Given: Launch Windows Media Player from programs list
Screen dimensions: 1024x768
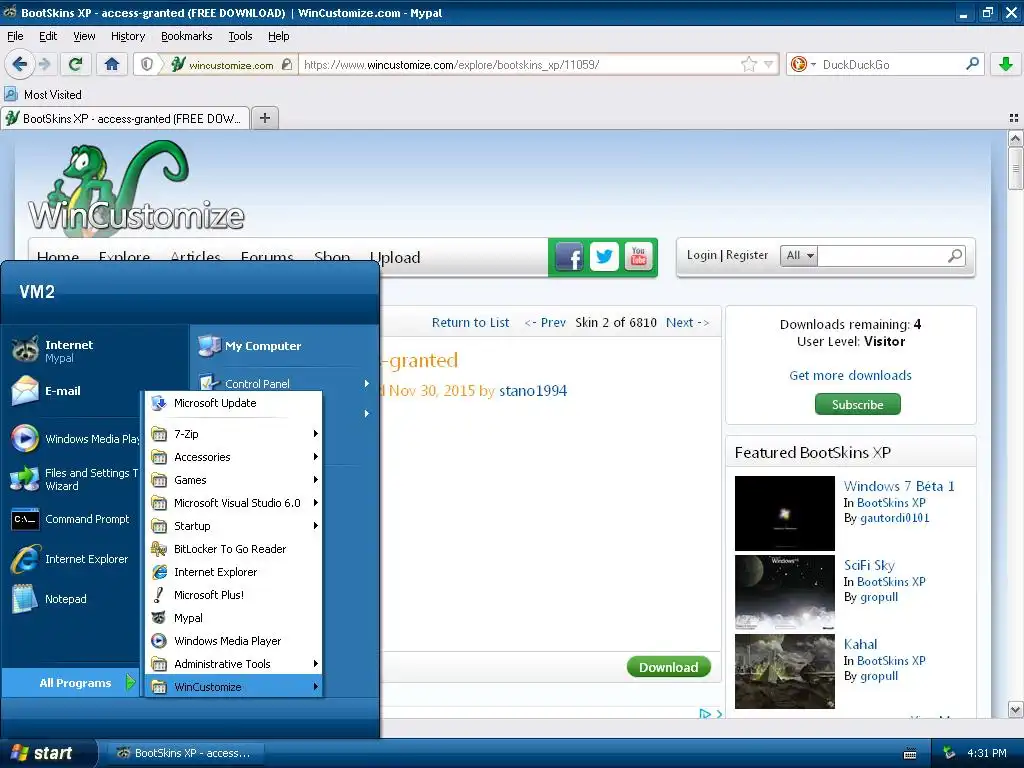Looking at the screenshot, I should pyautogui.click(x=233, y=641).
